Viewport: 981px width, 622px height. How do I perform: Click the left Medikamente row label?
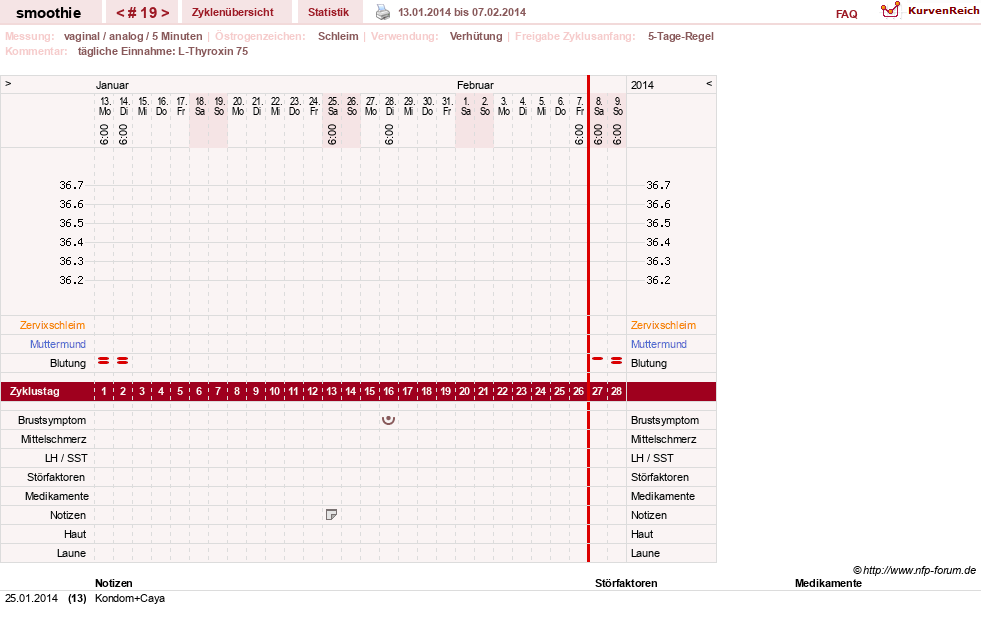click(57, 496)
